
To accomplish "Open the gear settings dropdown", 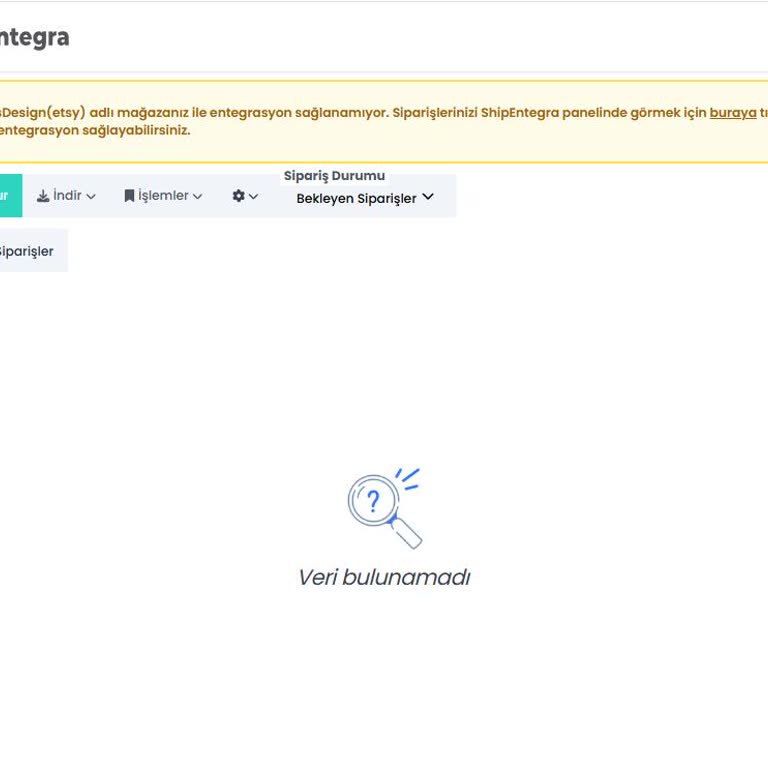I will [244, 196].
